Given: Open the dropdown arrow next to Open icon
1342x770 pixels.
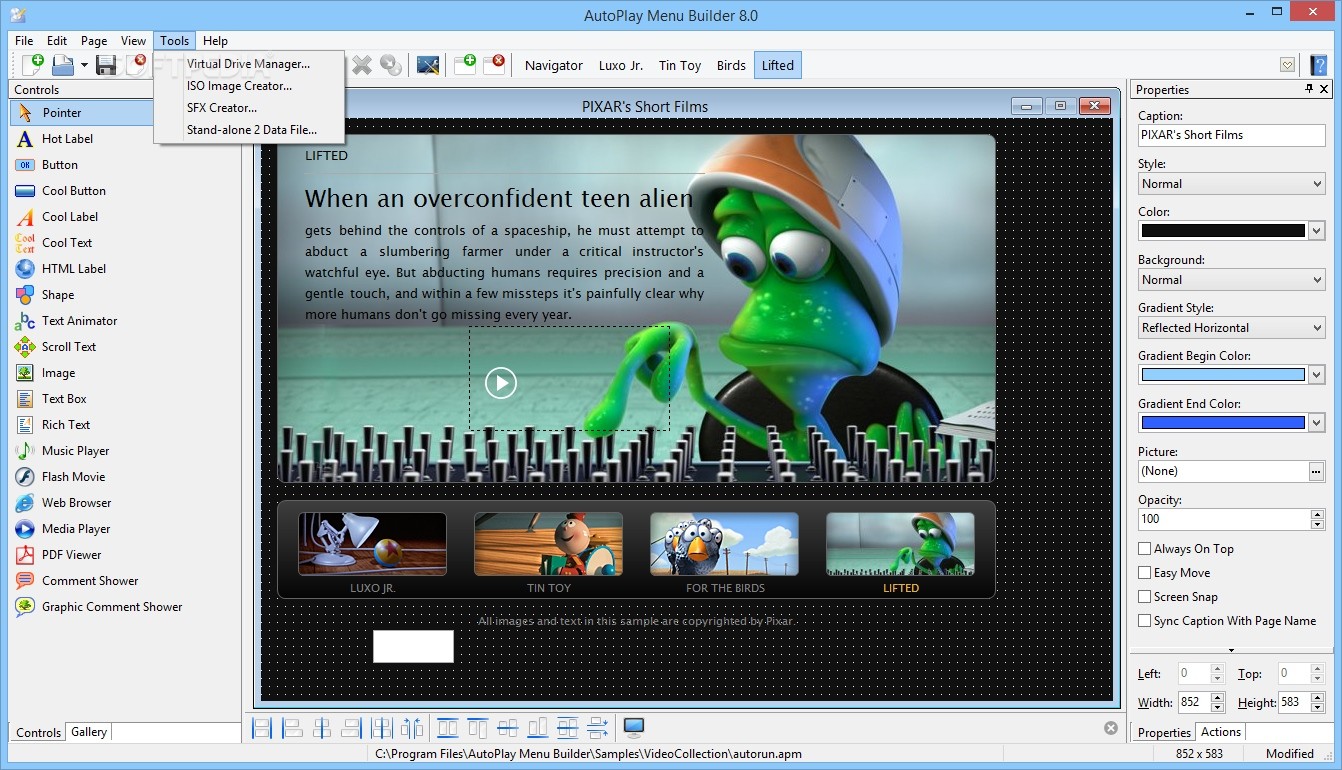Looking at the screenshot, I should [85, 65].
